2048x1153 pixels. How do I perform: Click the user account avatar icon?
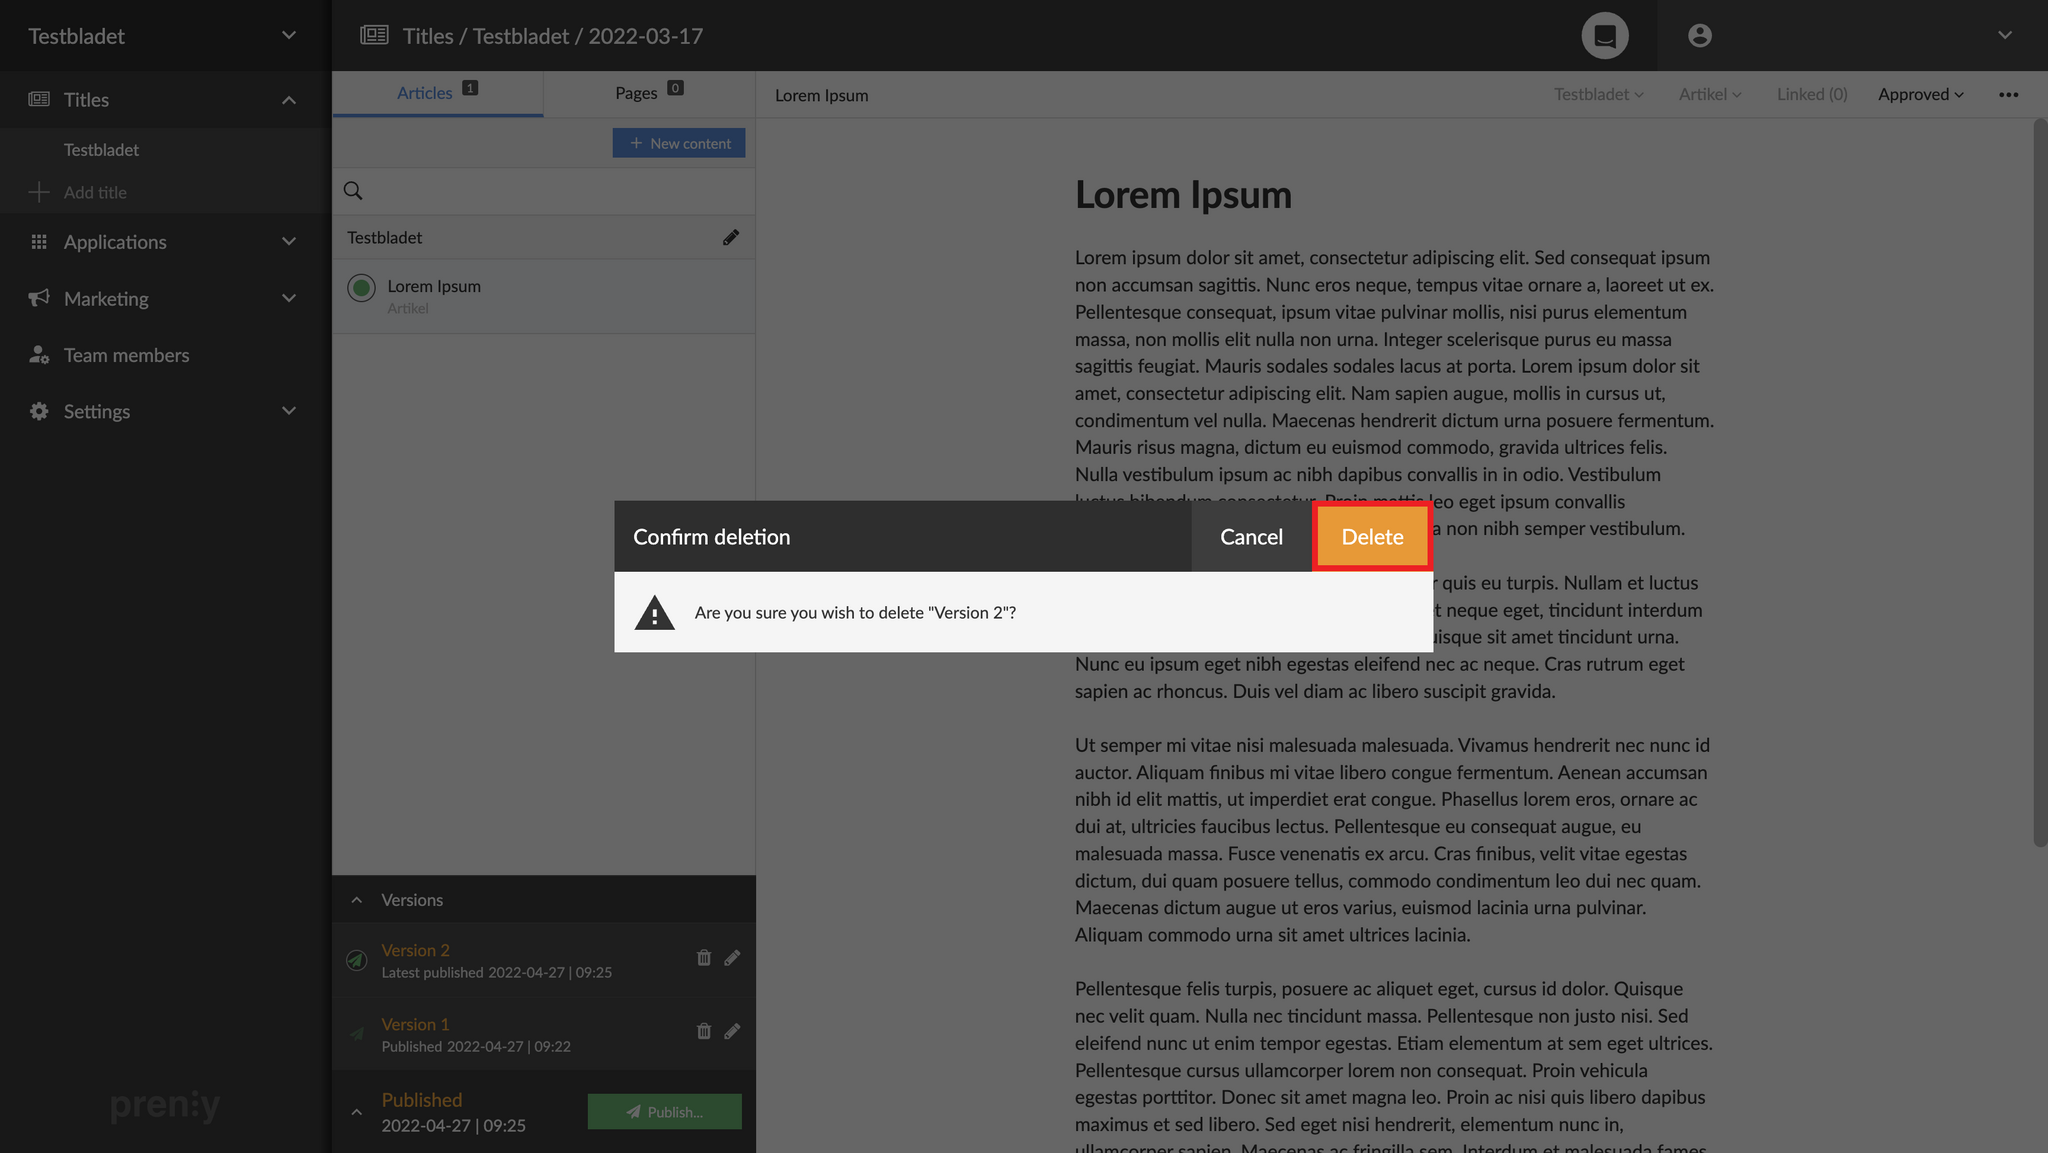point(1699,36)
